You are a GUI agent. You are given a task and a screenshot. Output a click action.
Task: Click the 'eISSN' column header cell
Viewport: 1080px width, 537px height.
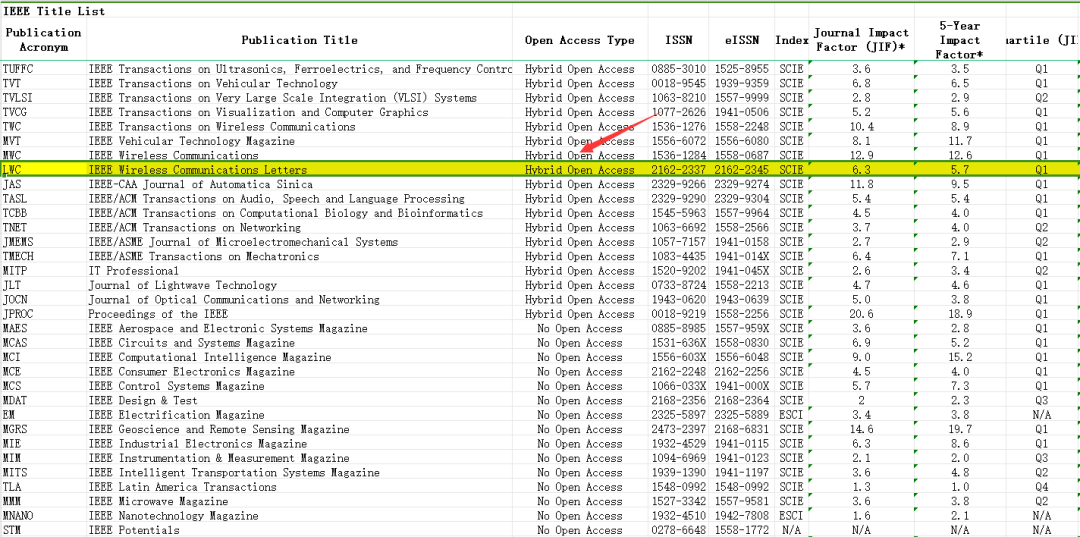pos(742,39)
